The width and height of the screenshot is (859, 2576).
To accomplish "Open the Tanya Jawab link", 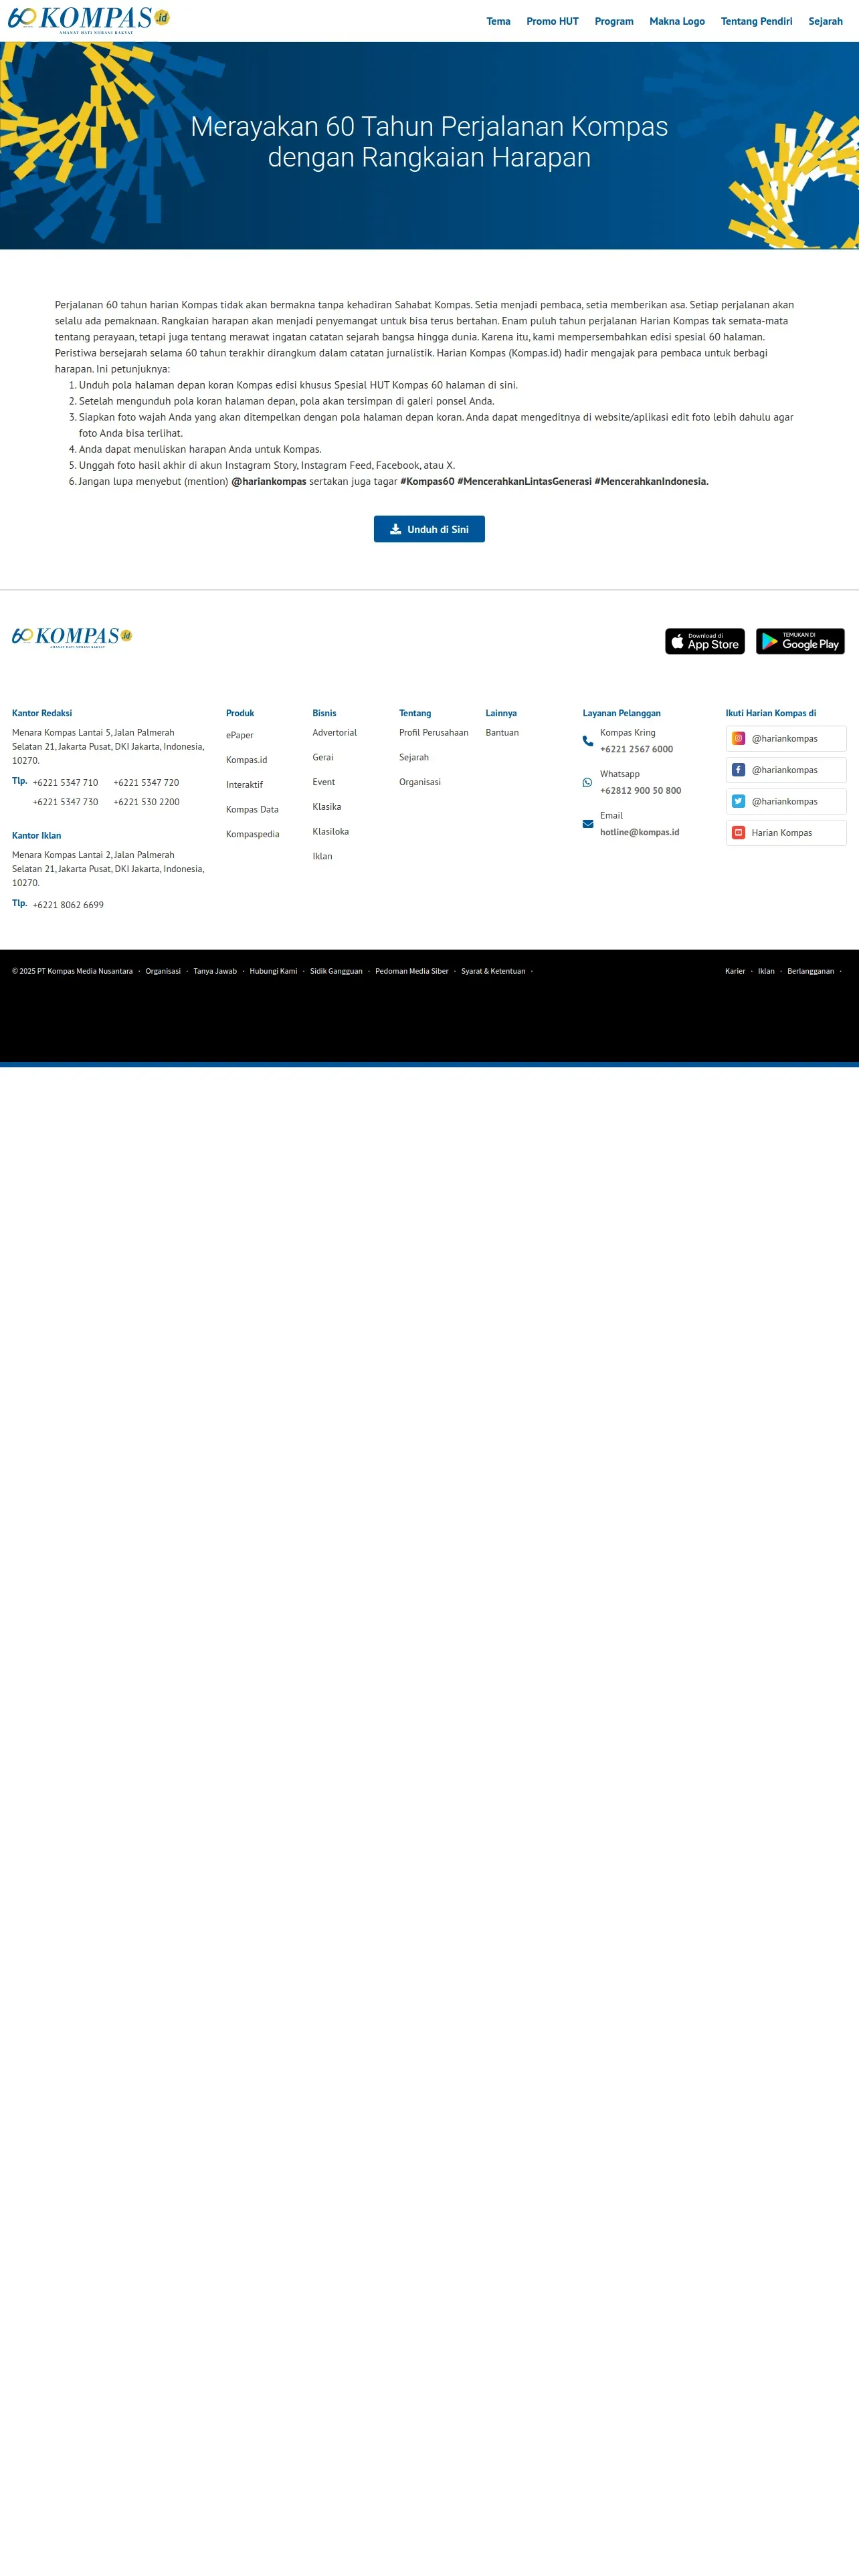I will pyautogui.click(x=215, y=971).
